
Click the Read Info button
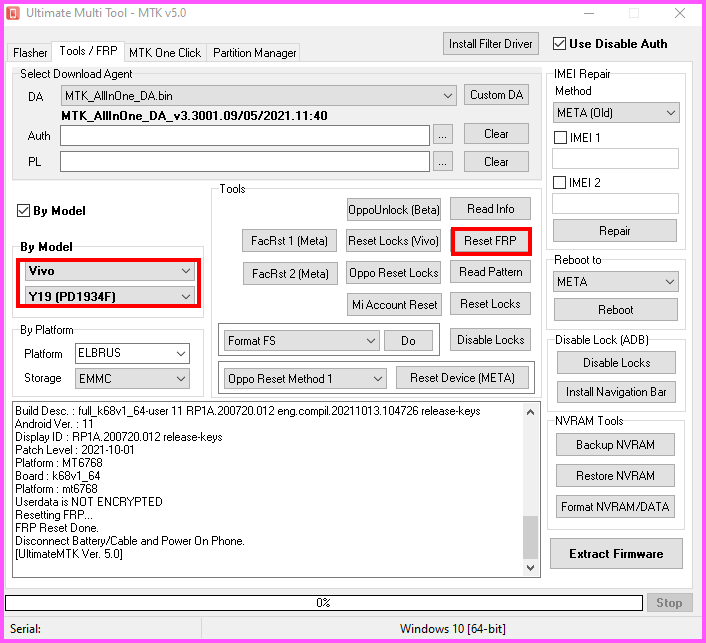click(490, 208)
